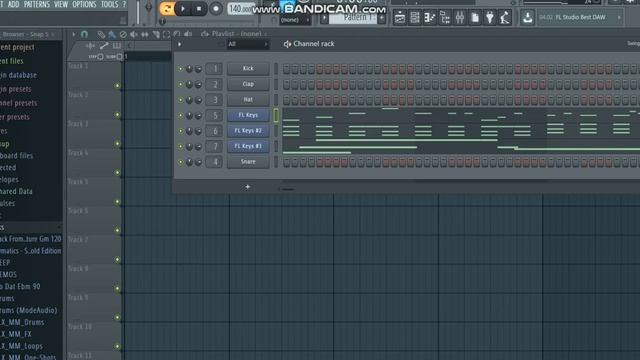Open the Browser toolbar icon
The height and width of the screenshot is (360, 640).
point(445,18)
